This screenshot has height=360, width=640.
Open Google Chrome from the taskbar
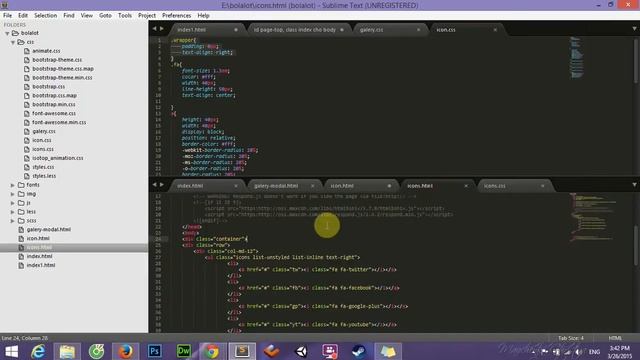212,351
